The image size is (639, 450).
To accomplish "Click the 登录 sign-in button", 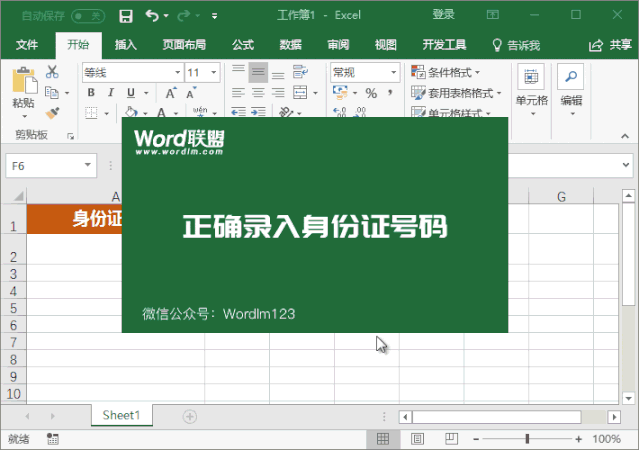I will (x=443, y=15).
